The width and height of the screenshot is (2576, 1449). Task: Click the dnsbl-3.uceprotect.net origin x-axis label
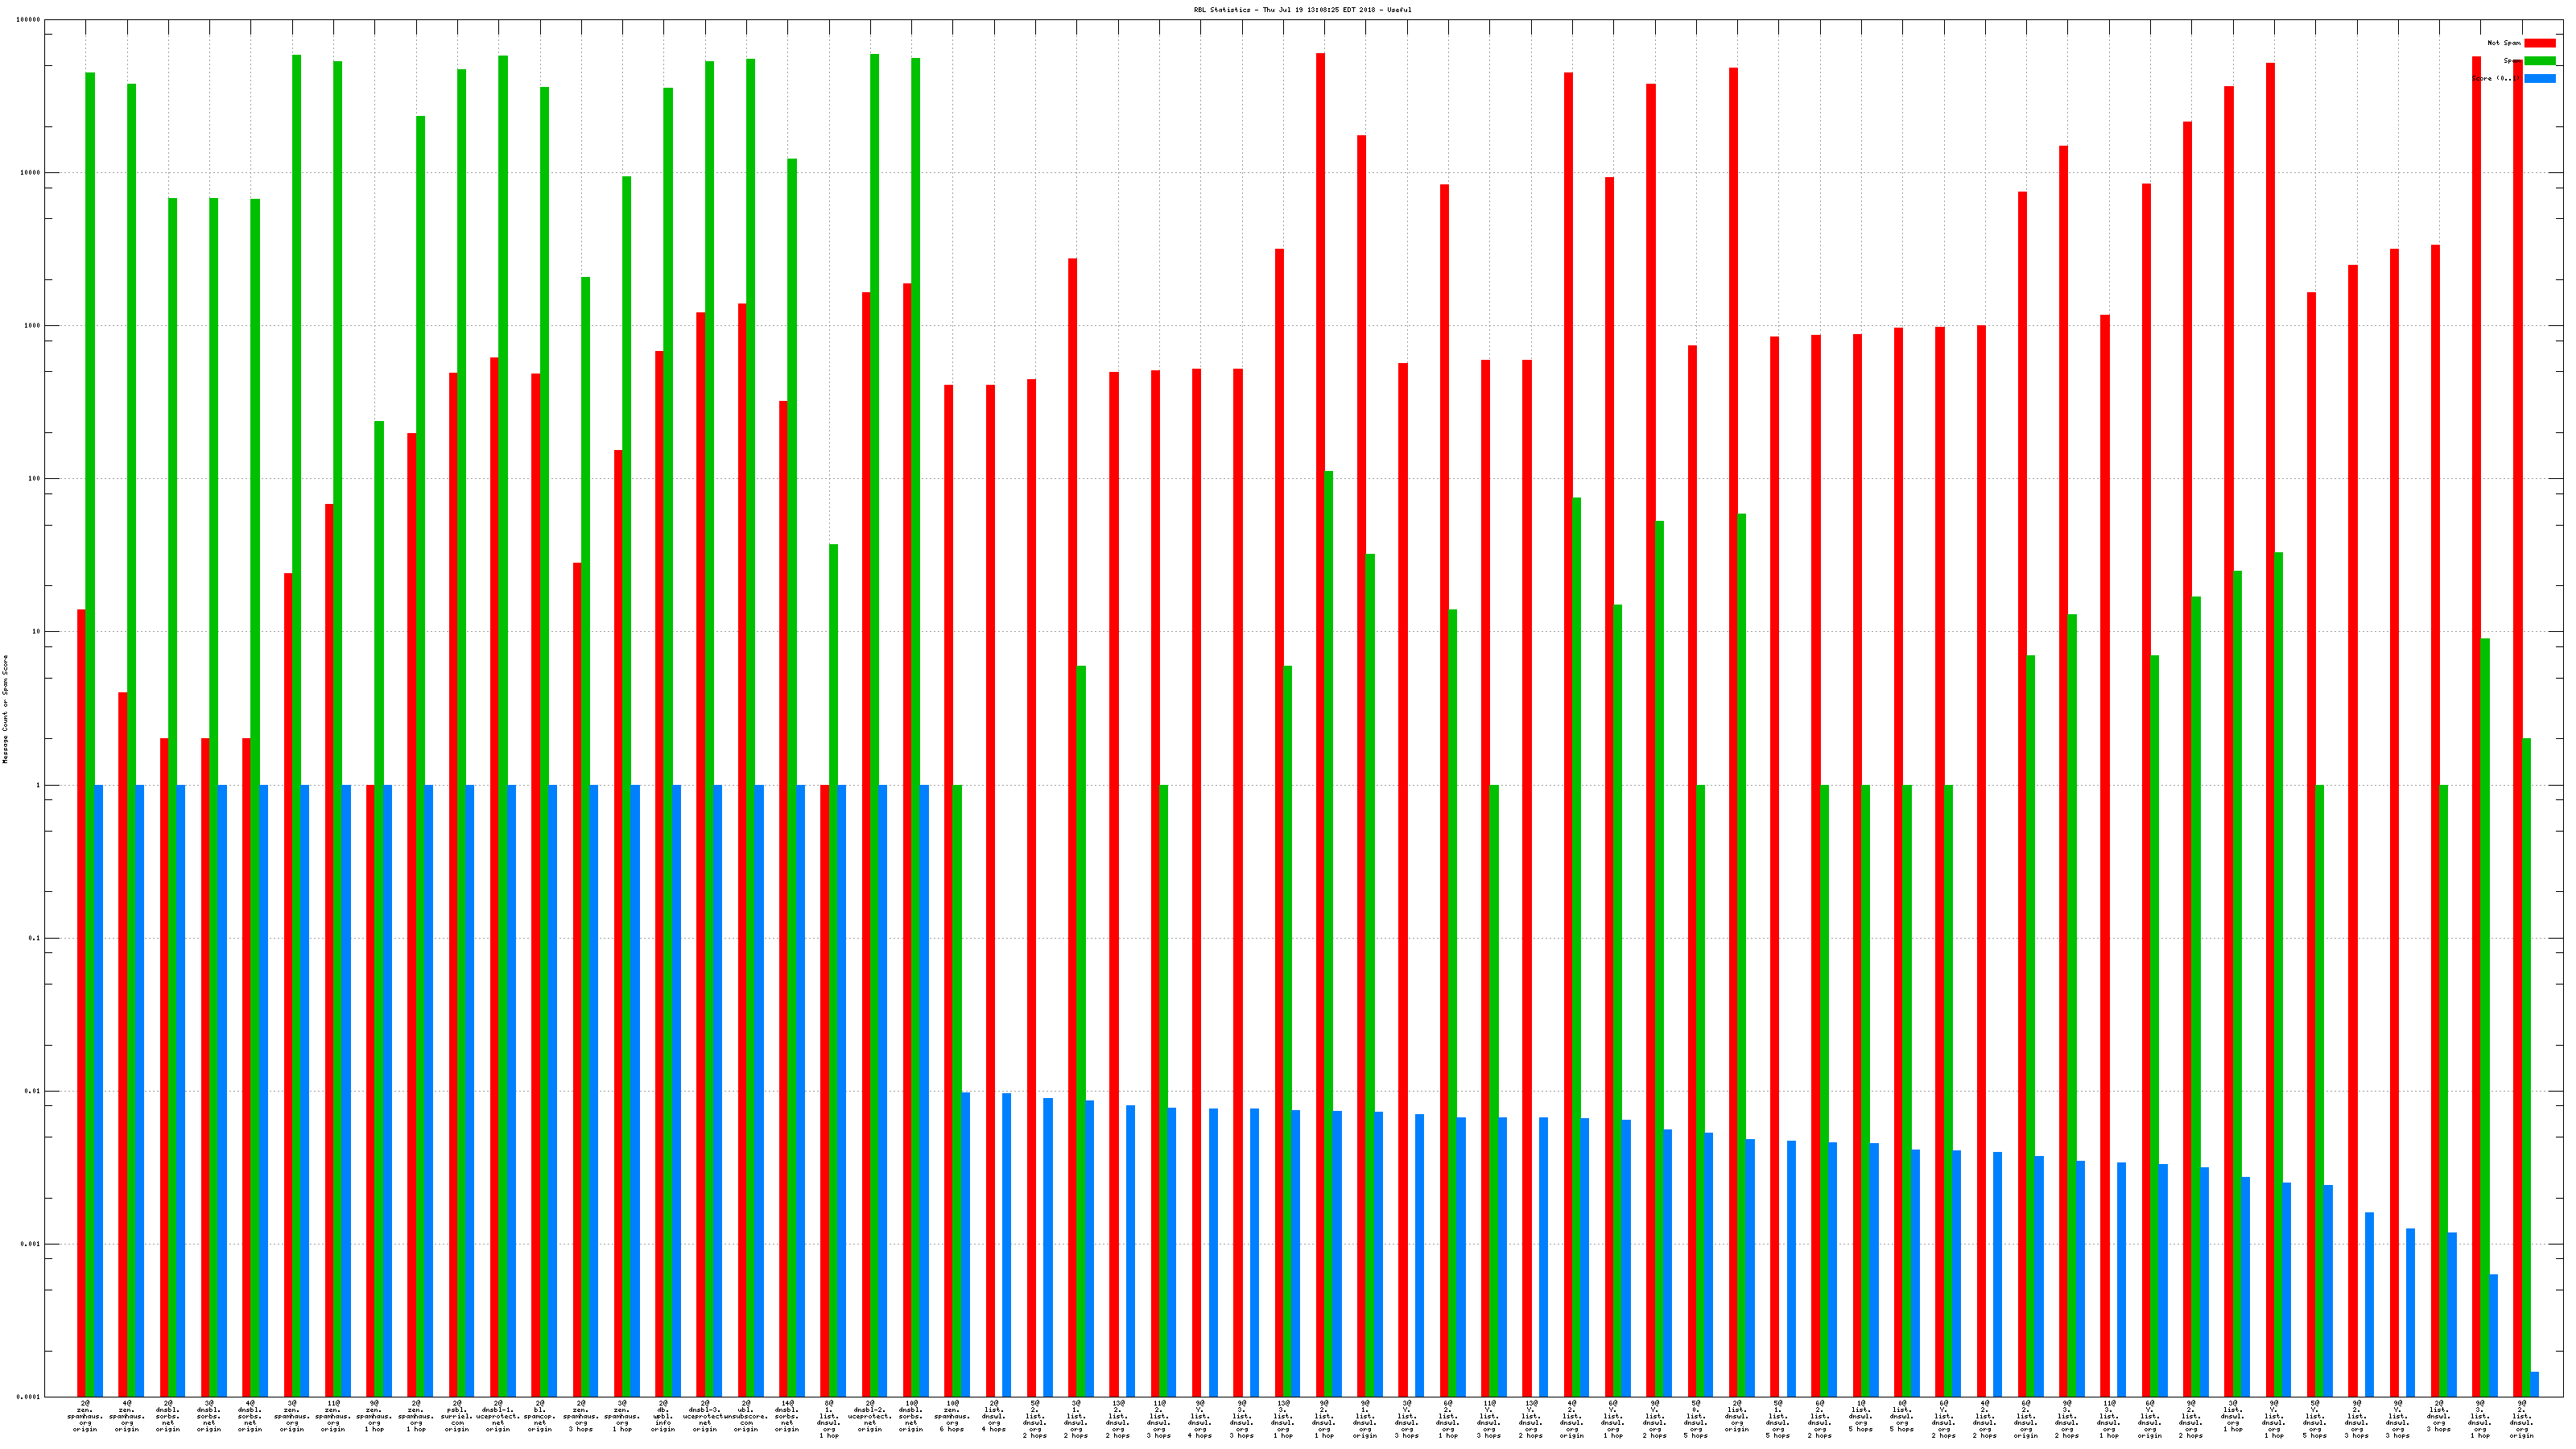tap(705, 1416)
